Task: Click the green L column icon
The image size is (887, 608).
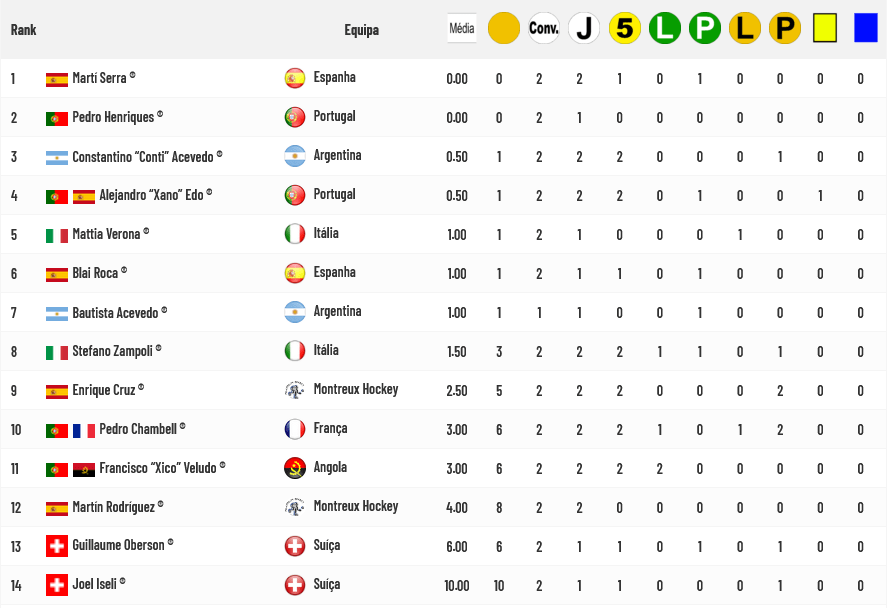Action: (665, 28)
